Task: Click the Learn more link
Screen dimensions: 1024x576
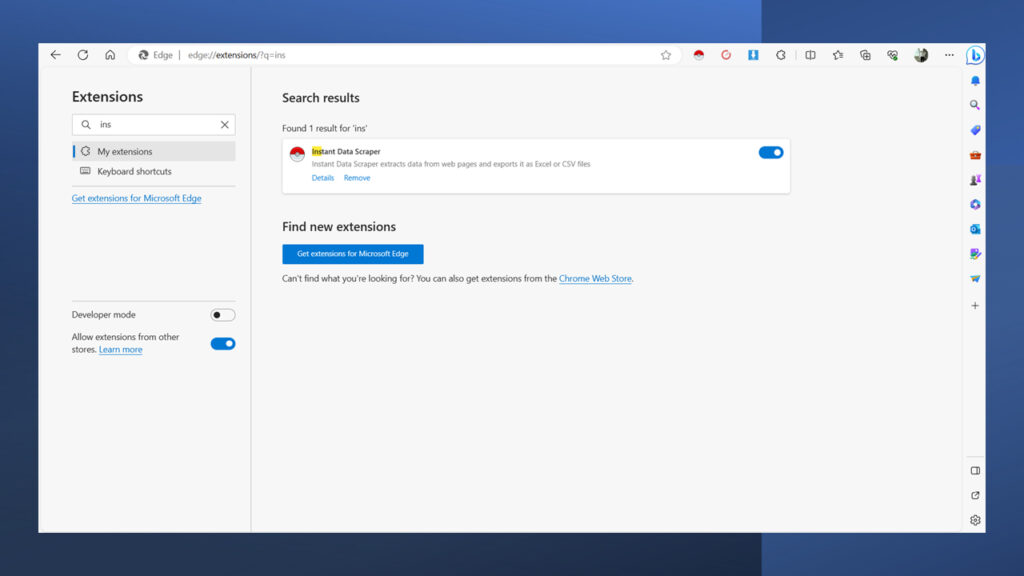Action: (x=120, y=349)
